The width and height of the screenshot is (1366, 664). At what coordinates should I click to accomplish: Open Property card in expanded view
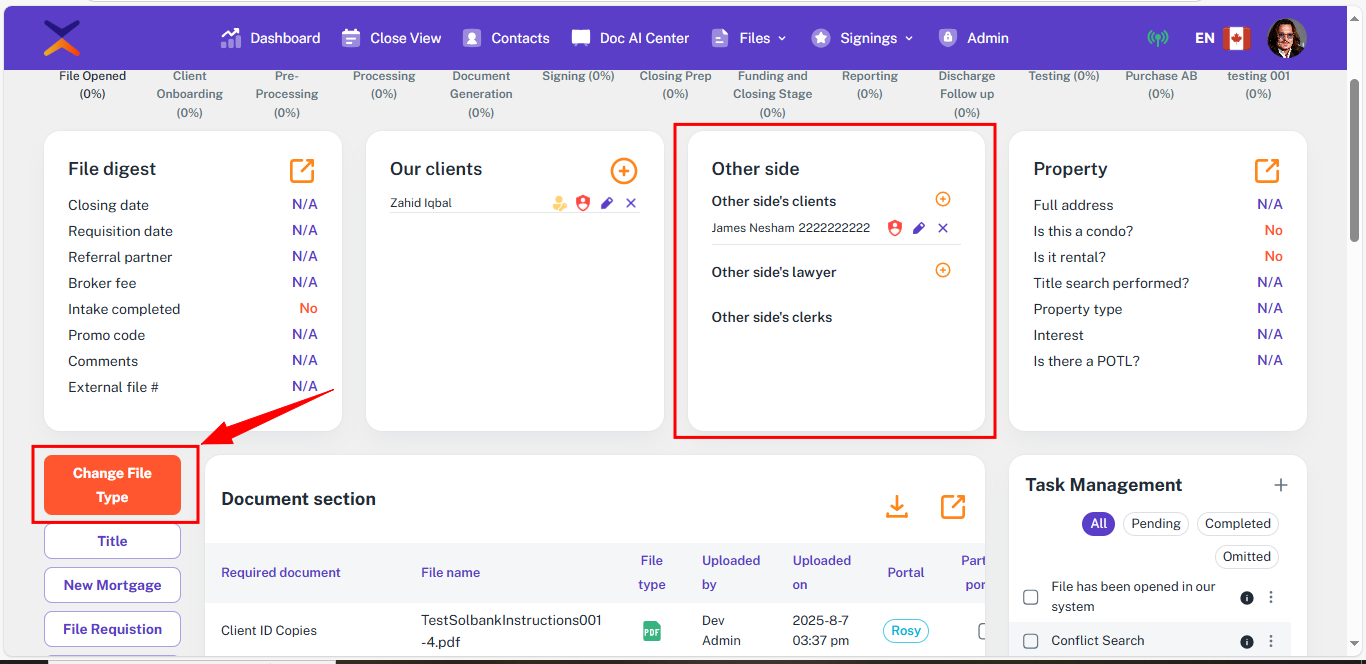1267,171
